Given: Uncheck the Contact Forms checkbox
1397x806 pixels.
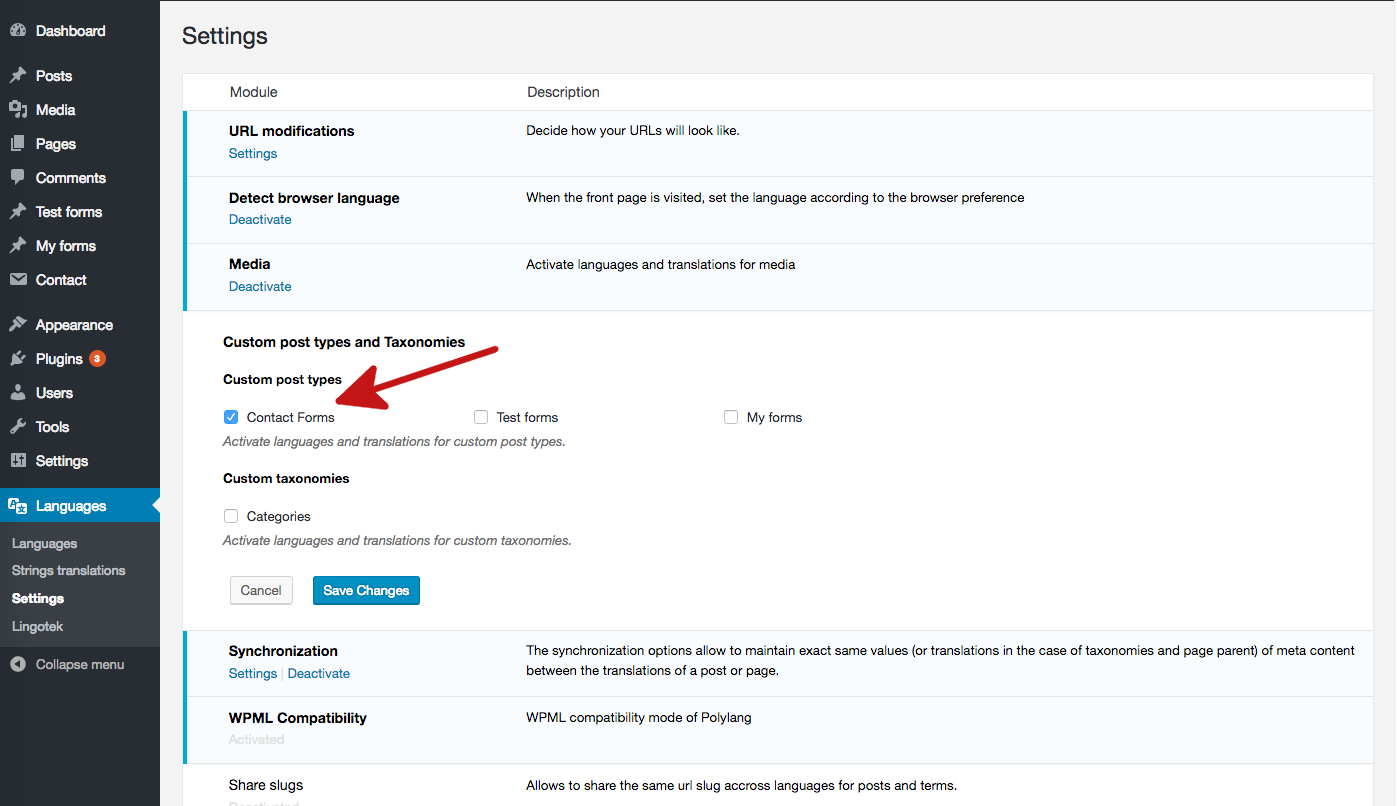Looking at the screenshot, I should tap(231, 417).
